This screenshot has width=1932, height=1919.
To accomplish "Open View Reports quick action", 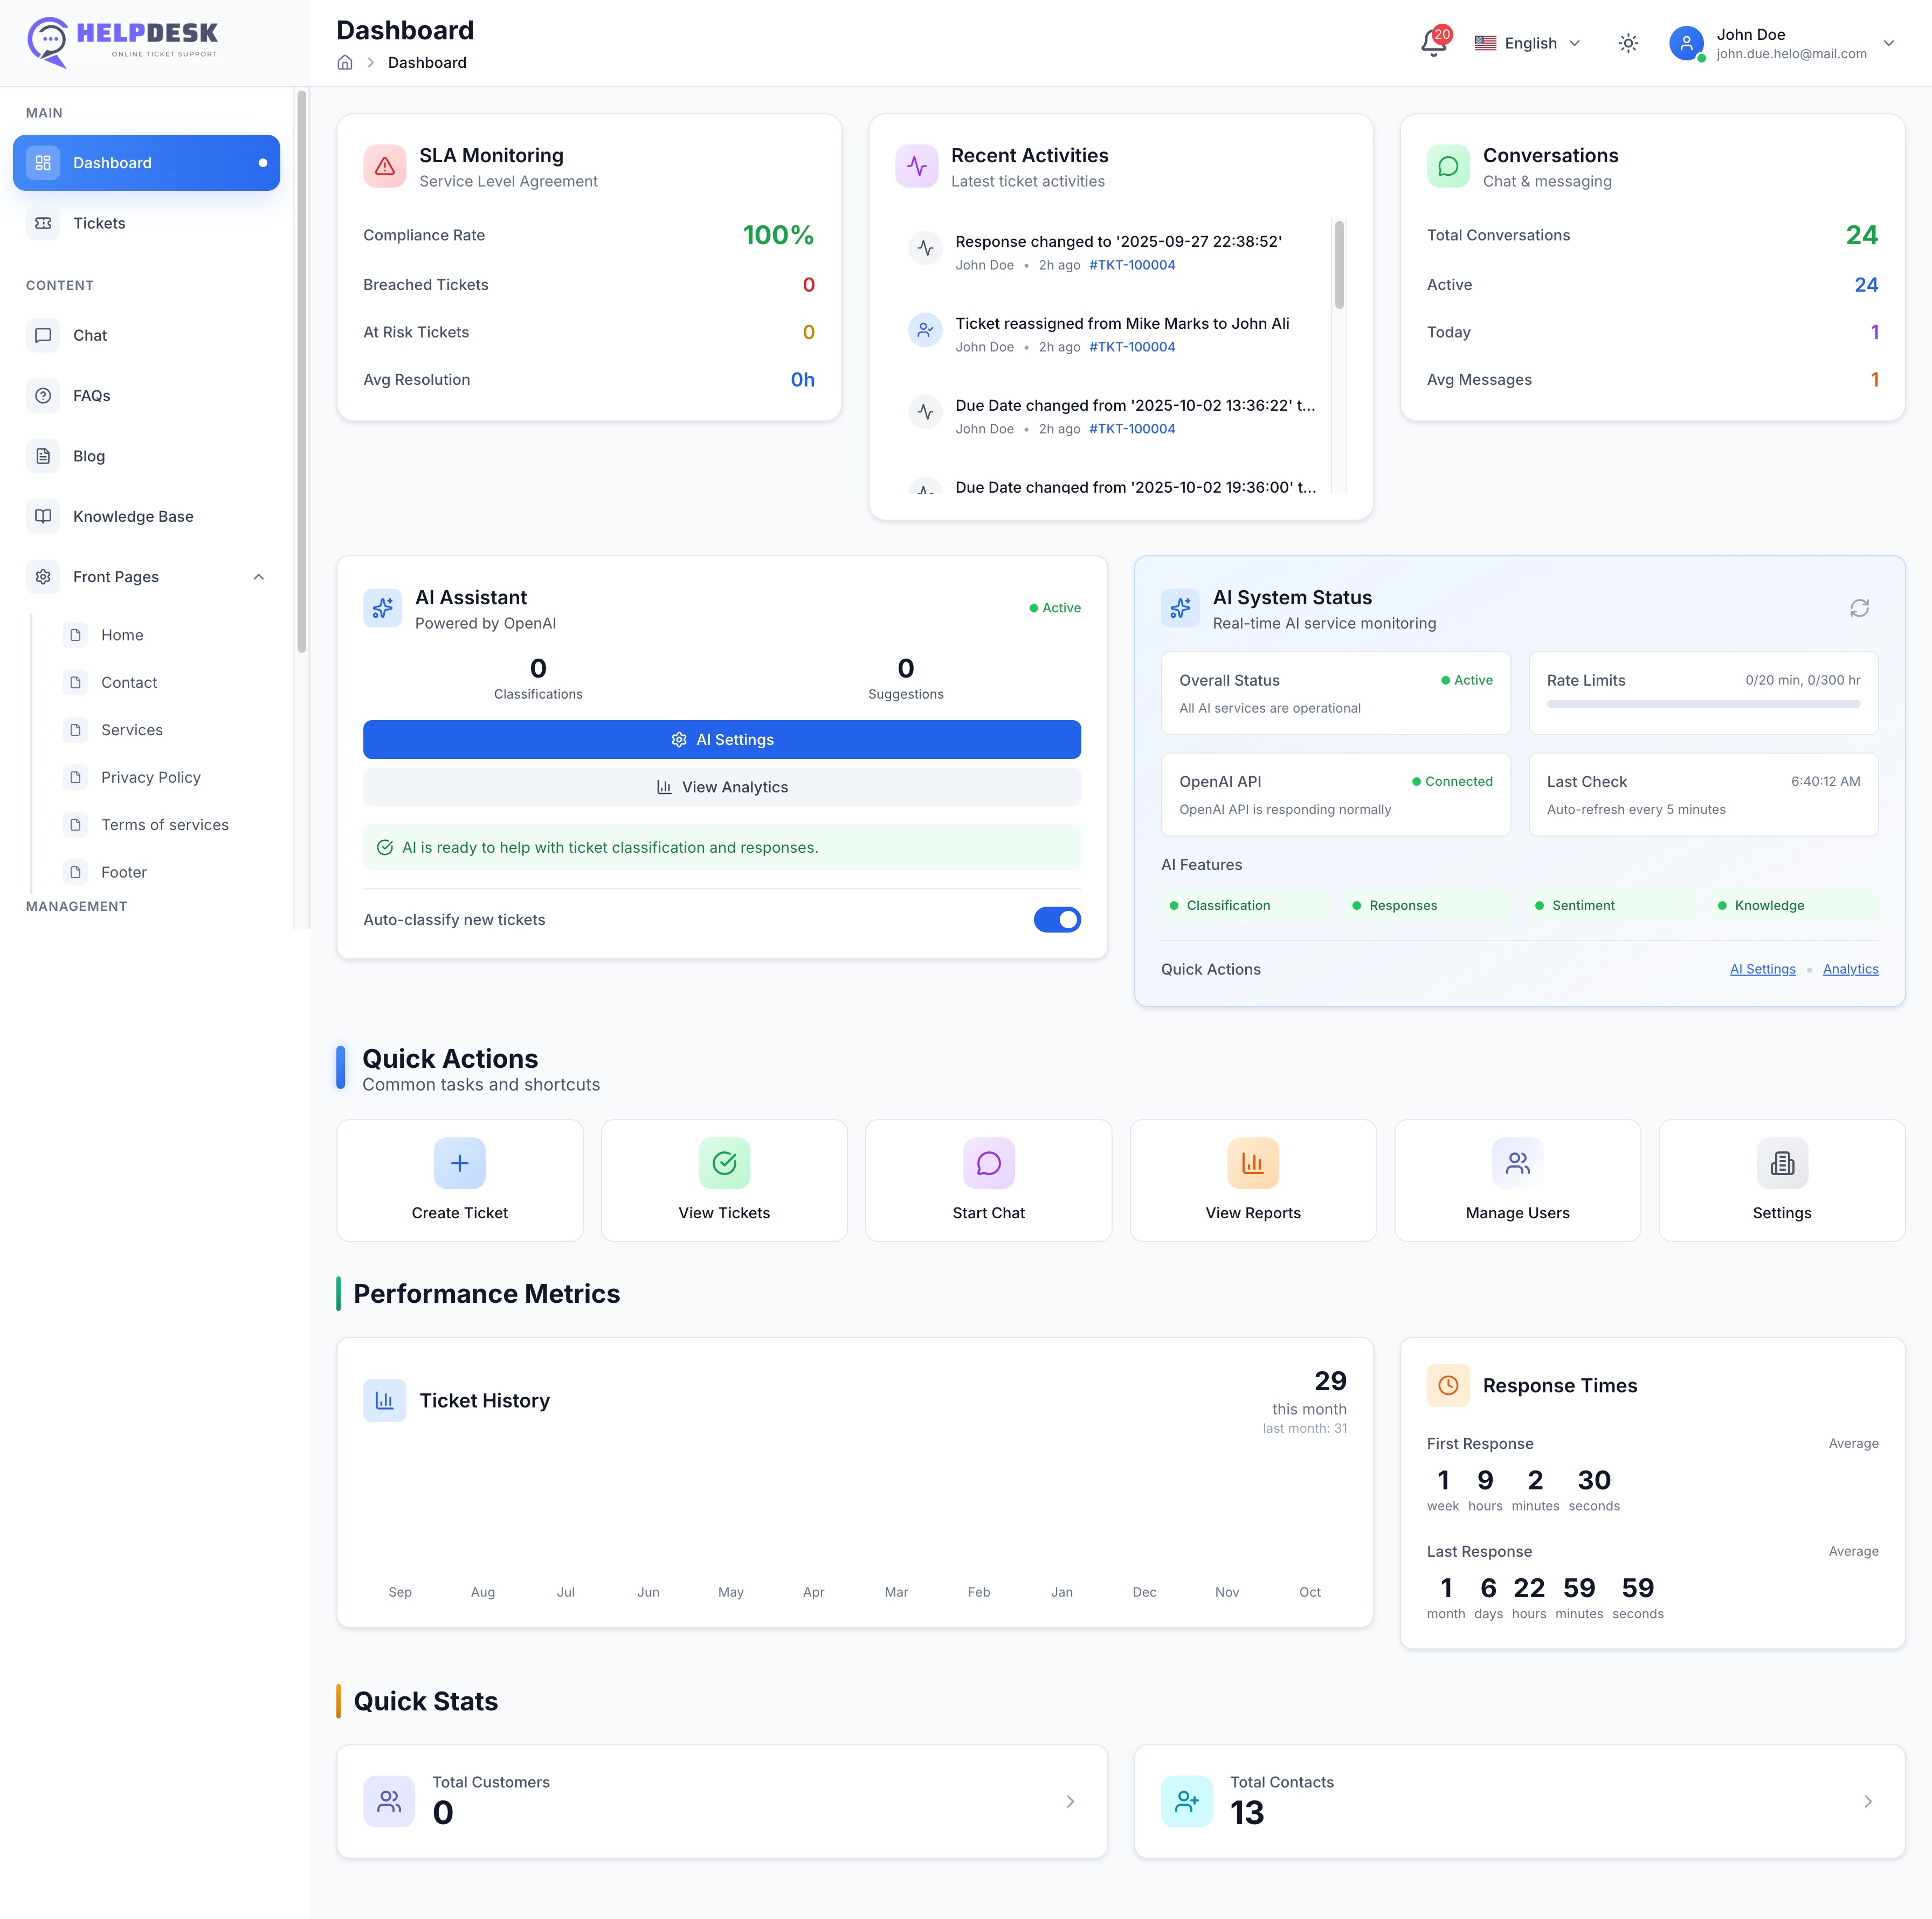I will coord(1252,1180).
